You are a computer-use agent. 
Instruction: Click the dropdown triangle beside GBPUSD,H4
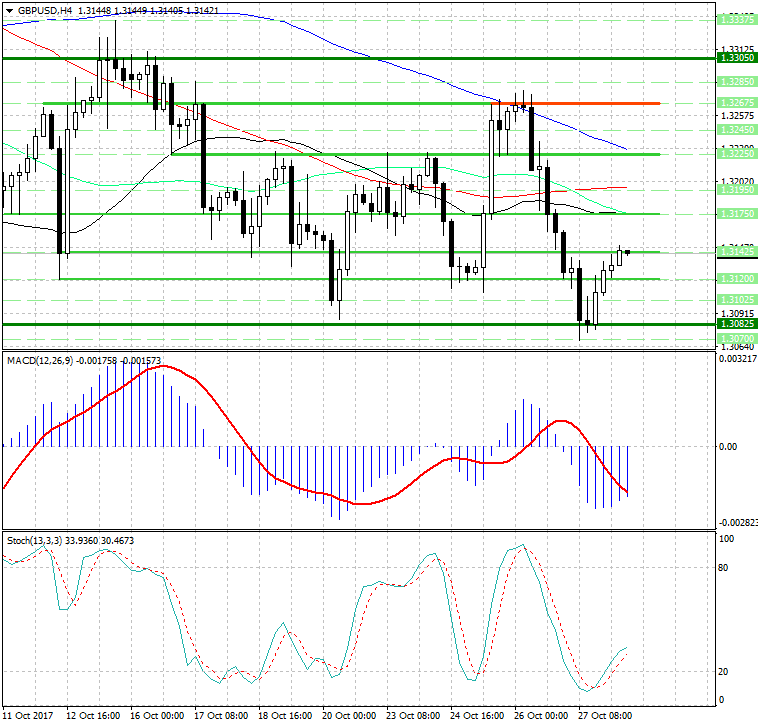click(x=9, y=10)
